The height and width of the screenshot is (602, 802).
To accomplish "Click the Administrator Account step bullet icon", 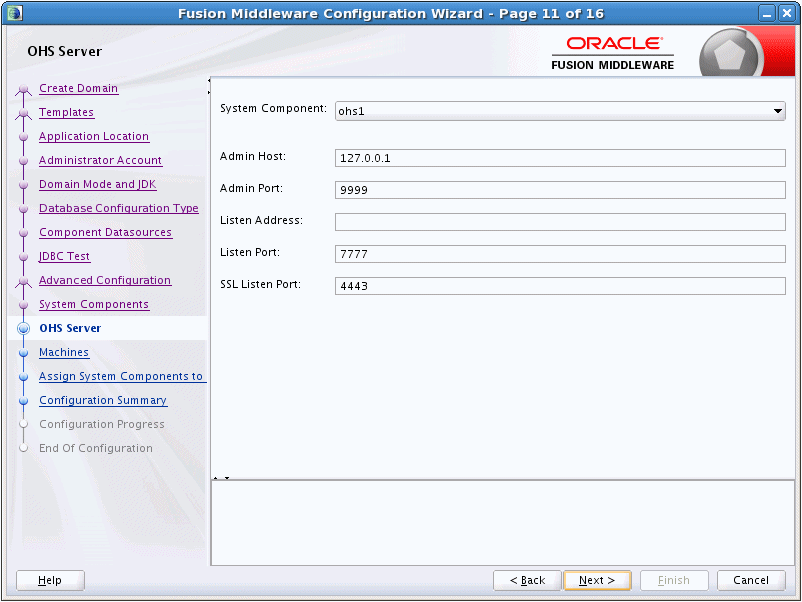I will click(x=24, y=161).
